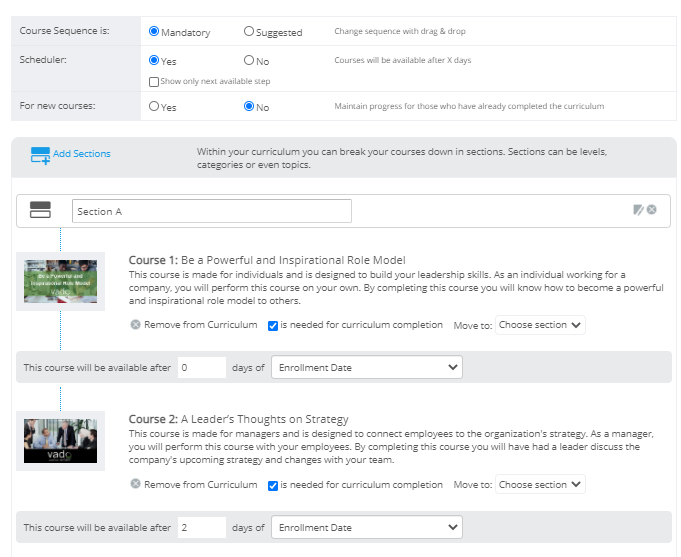681x557 pixels.
Task: Click the Course 2 title text
Action: pyautogui.click(x=238, y=419)
